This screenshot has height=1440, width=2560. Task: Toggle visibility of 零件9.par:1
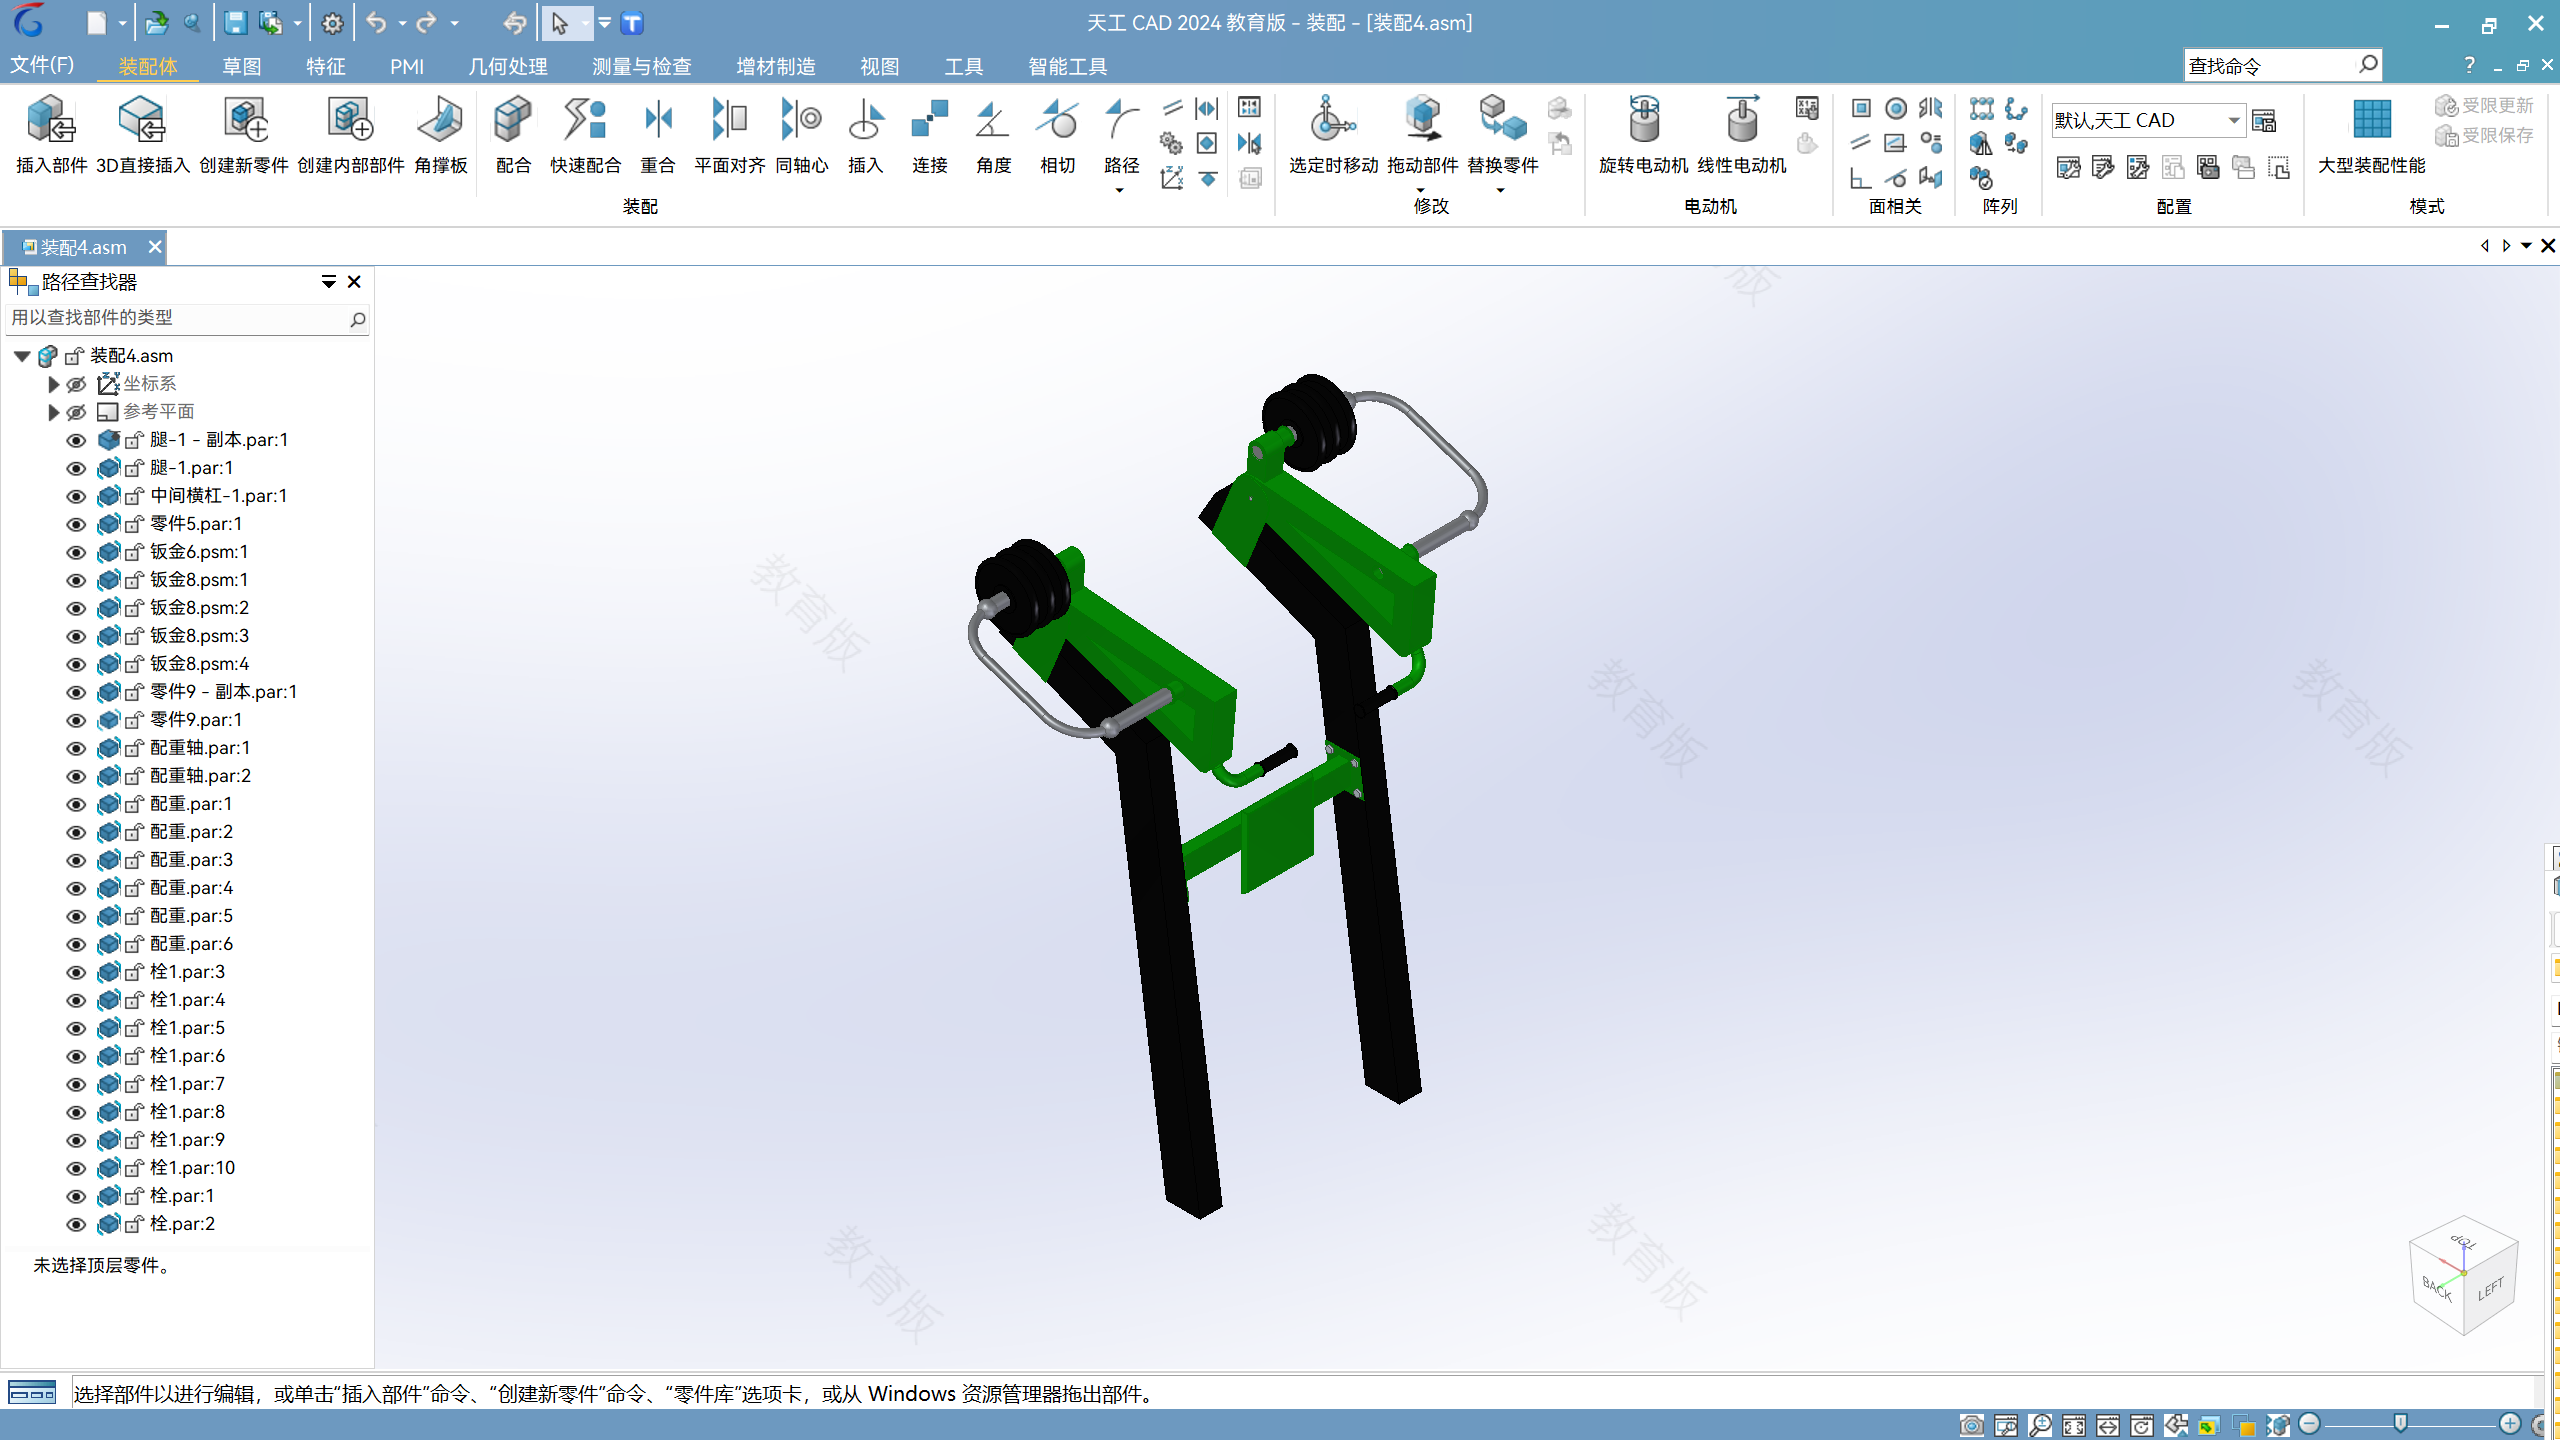click(76, 720)
